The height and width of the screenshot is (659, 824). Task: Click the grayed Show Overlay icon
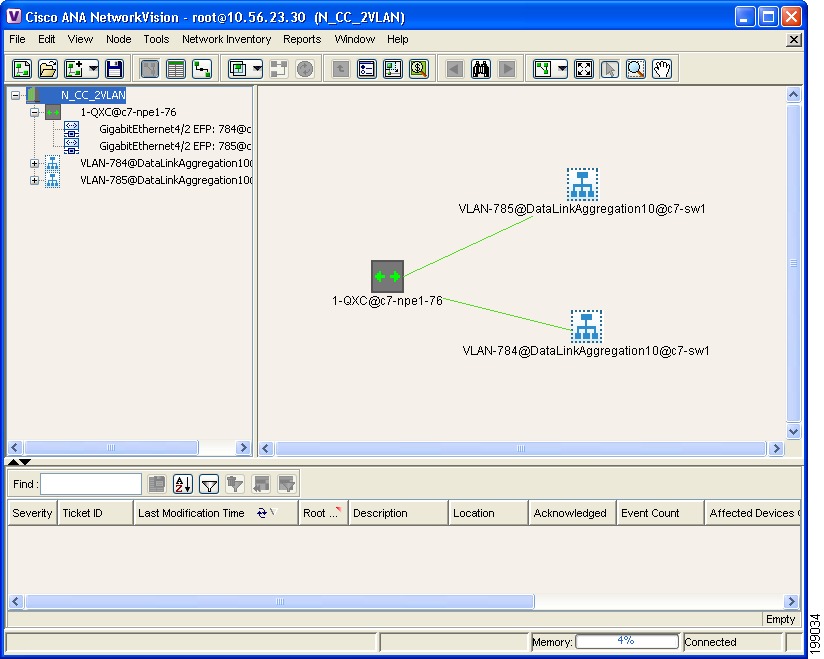(x=279, y=69)
